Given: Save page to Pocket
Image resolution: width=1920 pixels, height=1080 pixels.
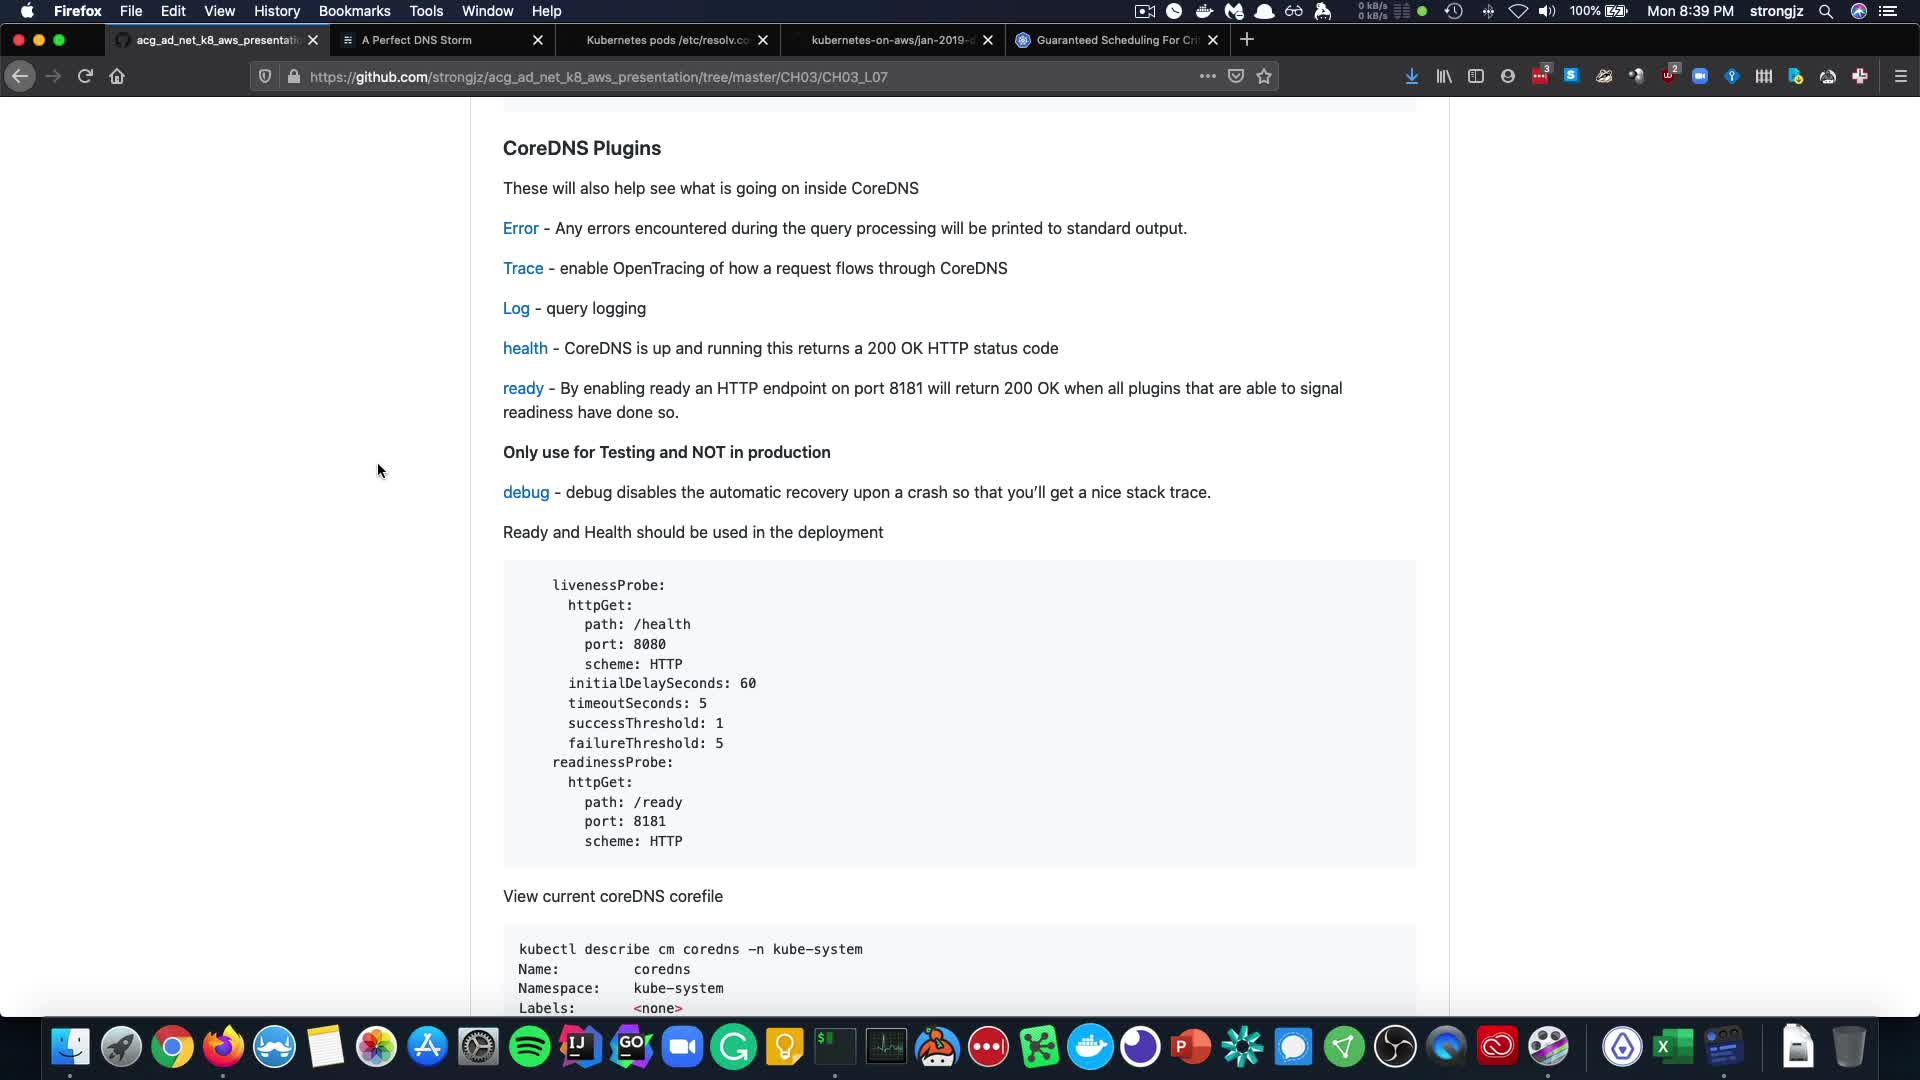Looking at the screenshot, I should pyautogui.click(x=1236, y=76).
